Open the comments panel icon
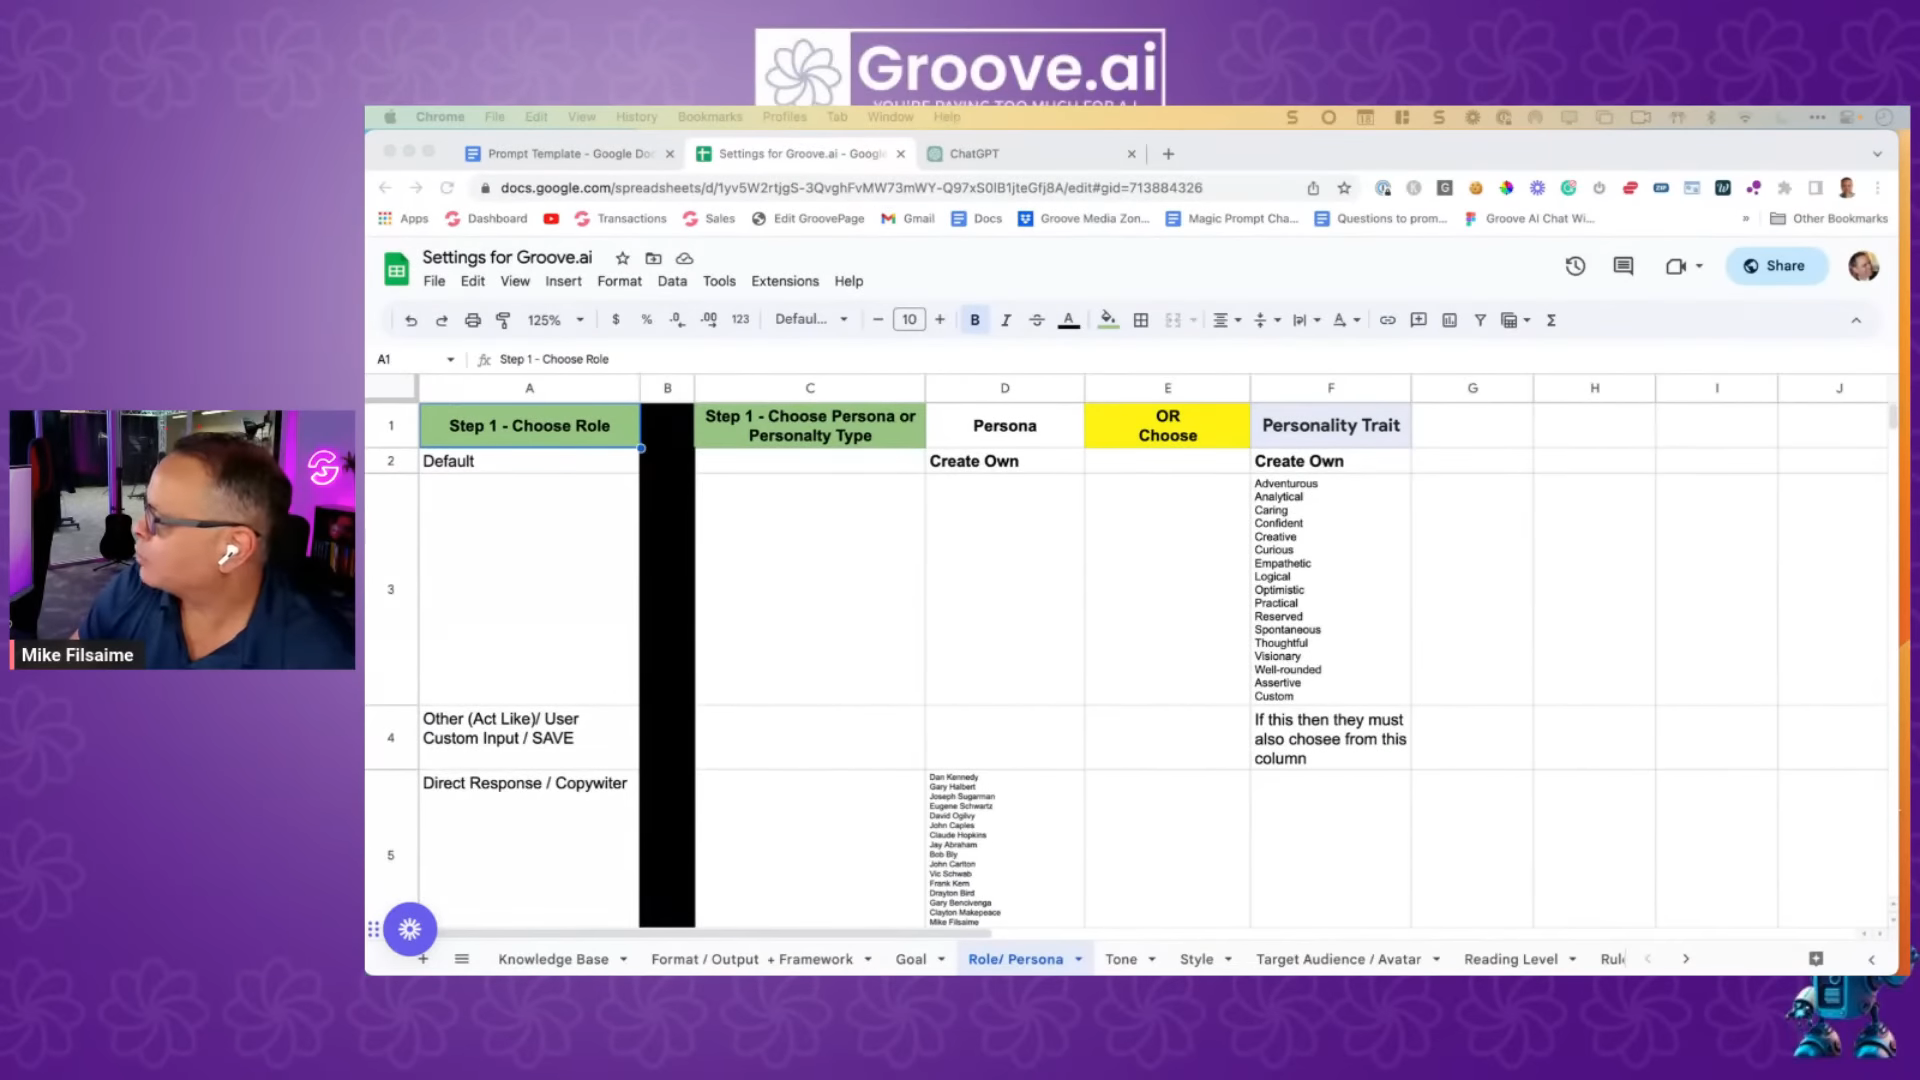Image resolution: width=1920 pixels, height=1080 pixels. (x=1623, y=266)
